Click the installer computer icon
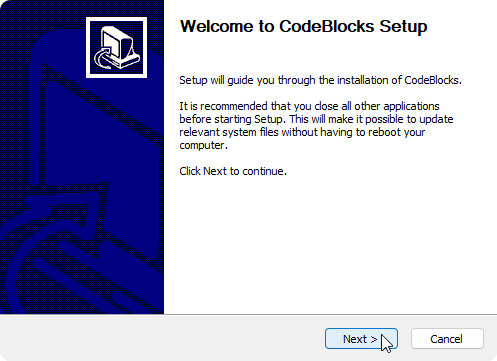The image size is (497, 361). [x=116, y=47]
